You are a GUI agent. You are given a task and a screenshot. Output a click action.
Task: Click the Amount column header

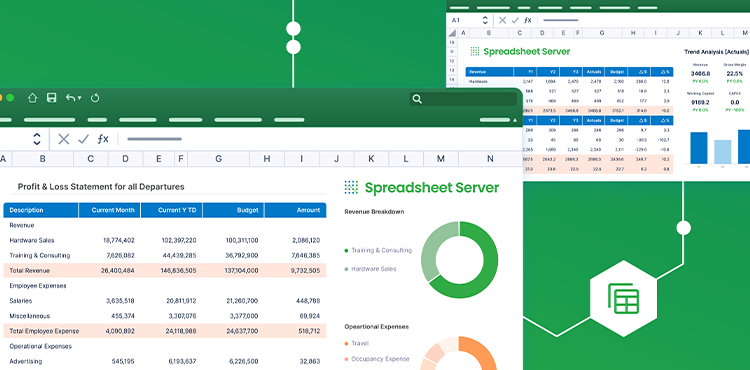click(296, 210)
